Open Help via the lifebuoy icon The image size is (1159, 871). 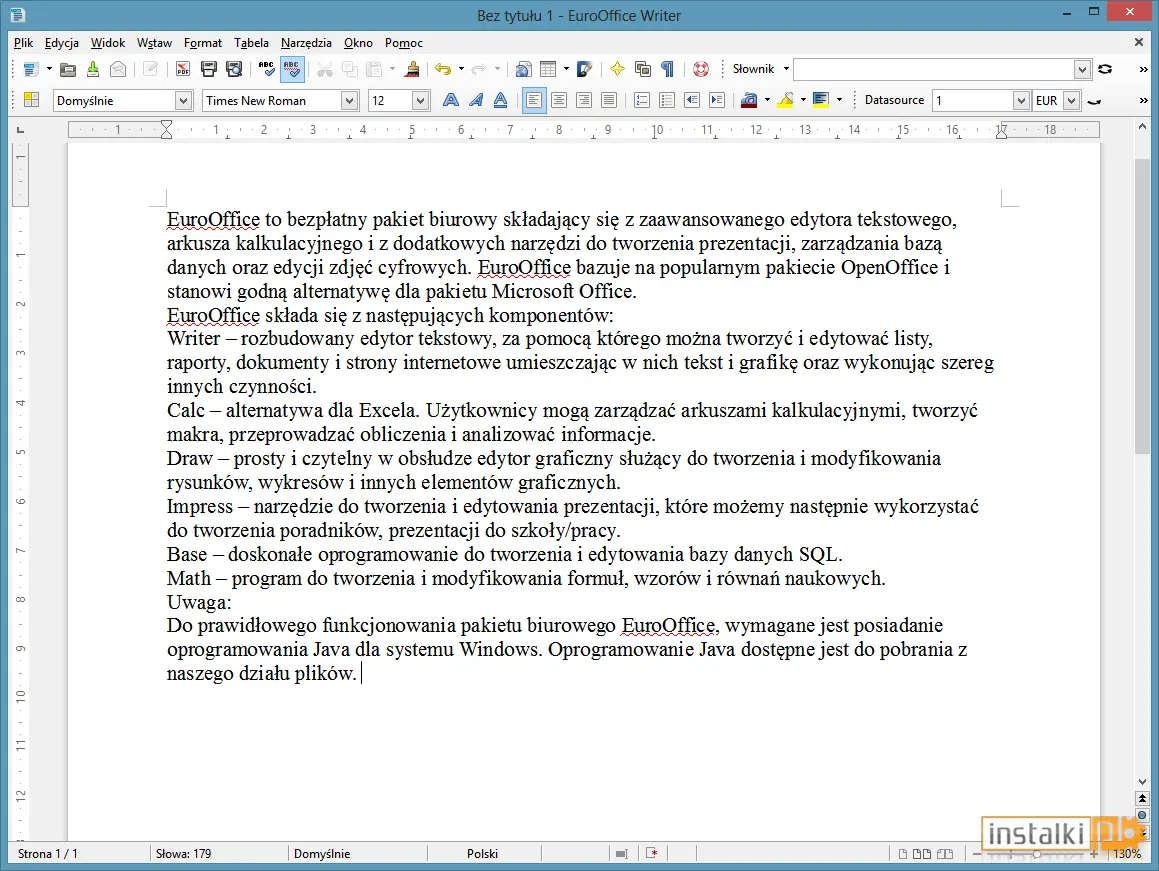click(x=701, y=69)
